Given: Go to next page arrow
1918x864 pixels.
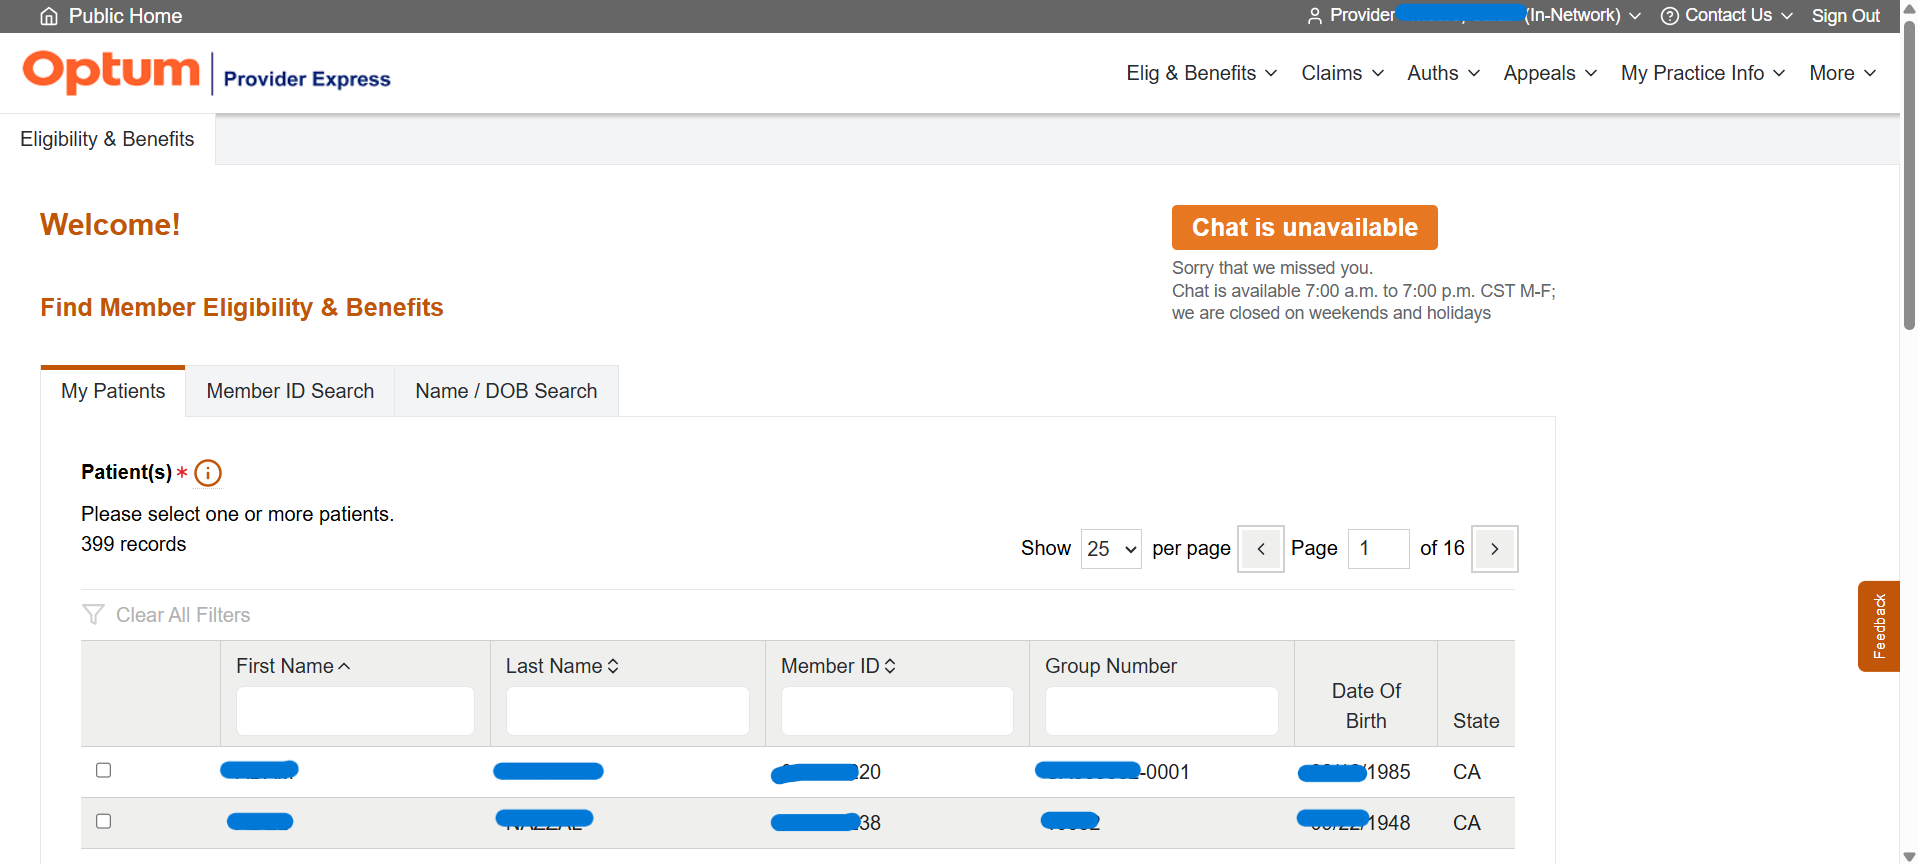Looking at the screenshot, I should coord(1495,549).
